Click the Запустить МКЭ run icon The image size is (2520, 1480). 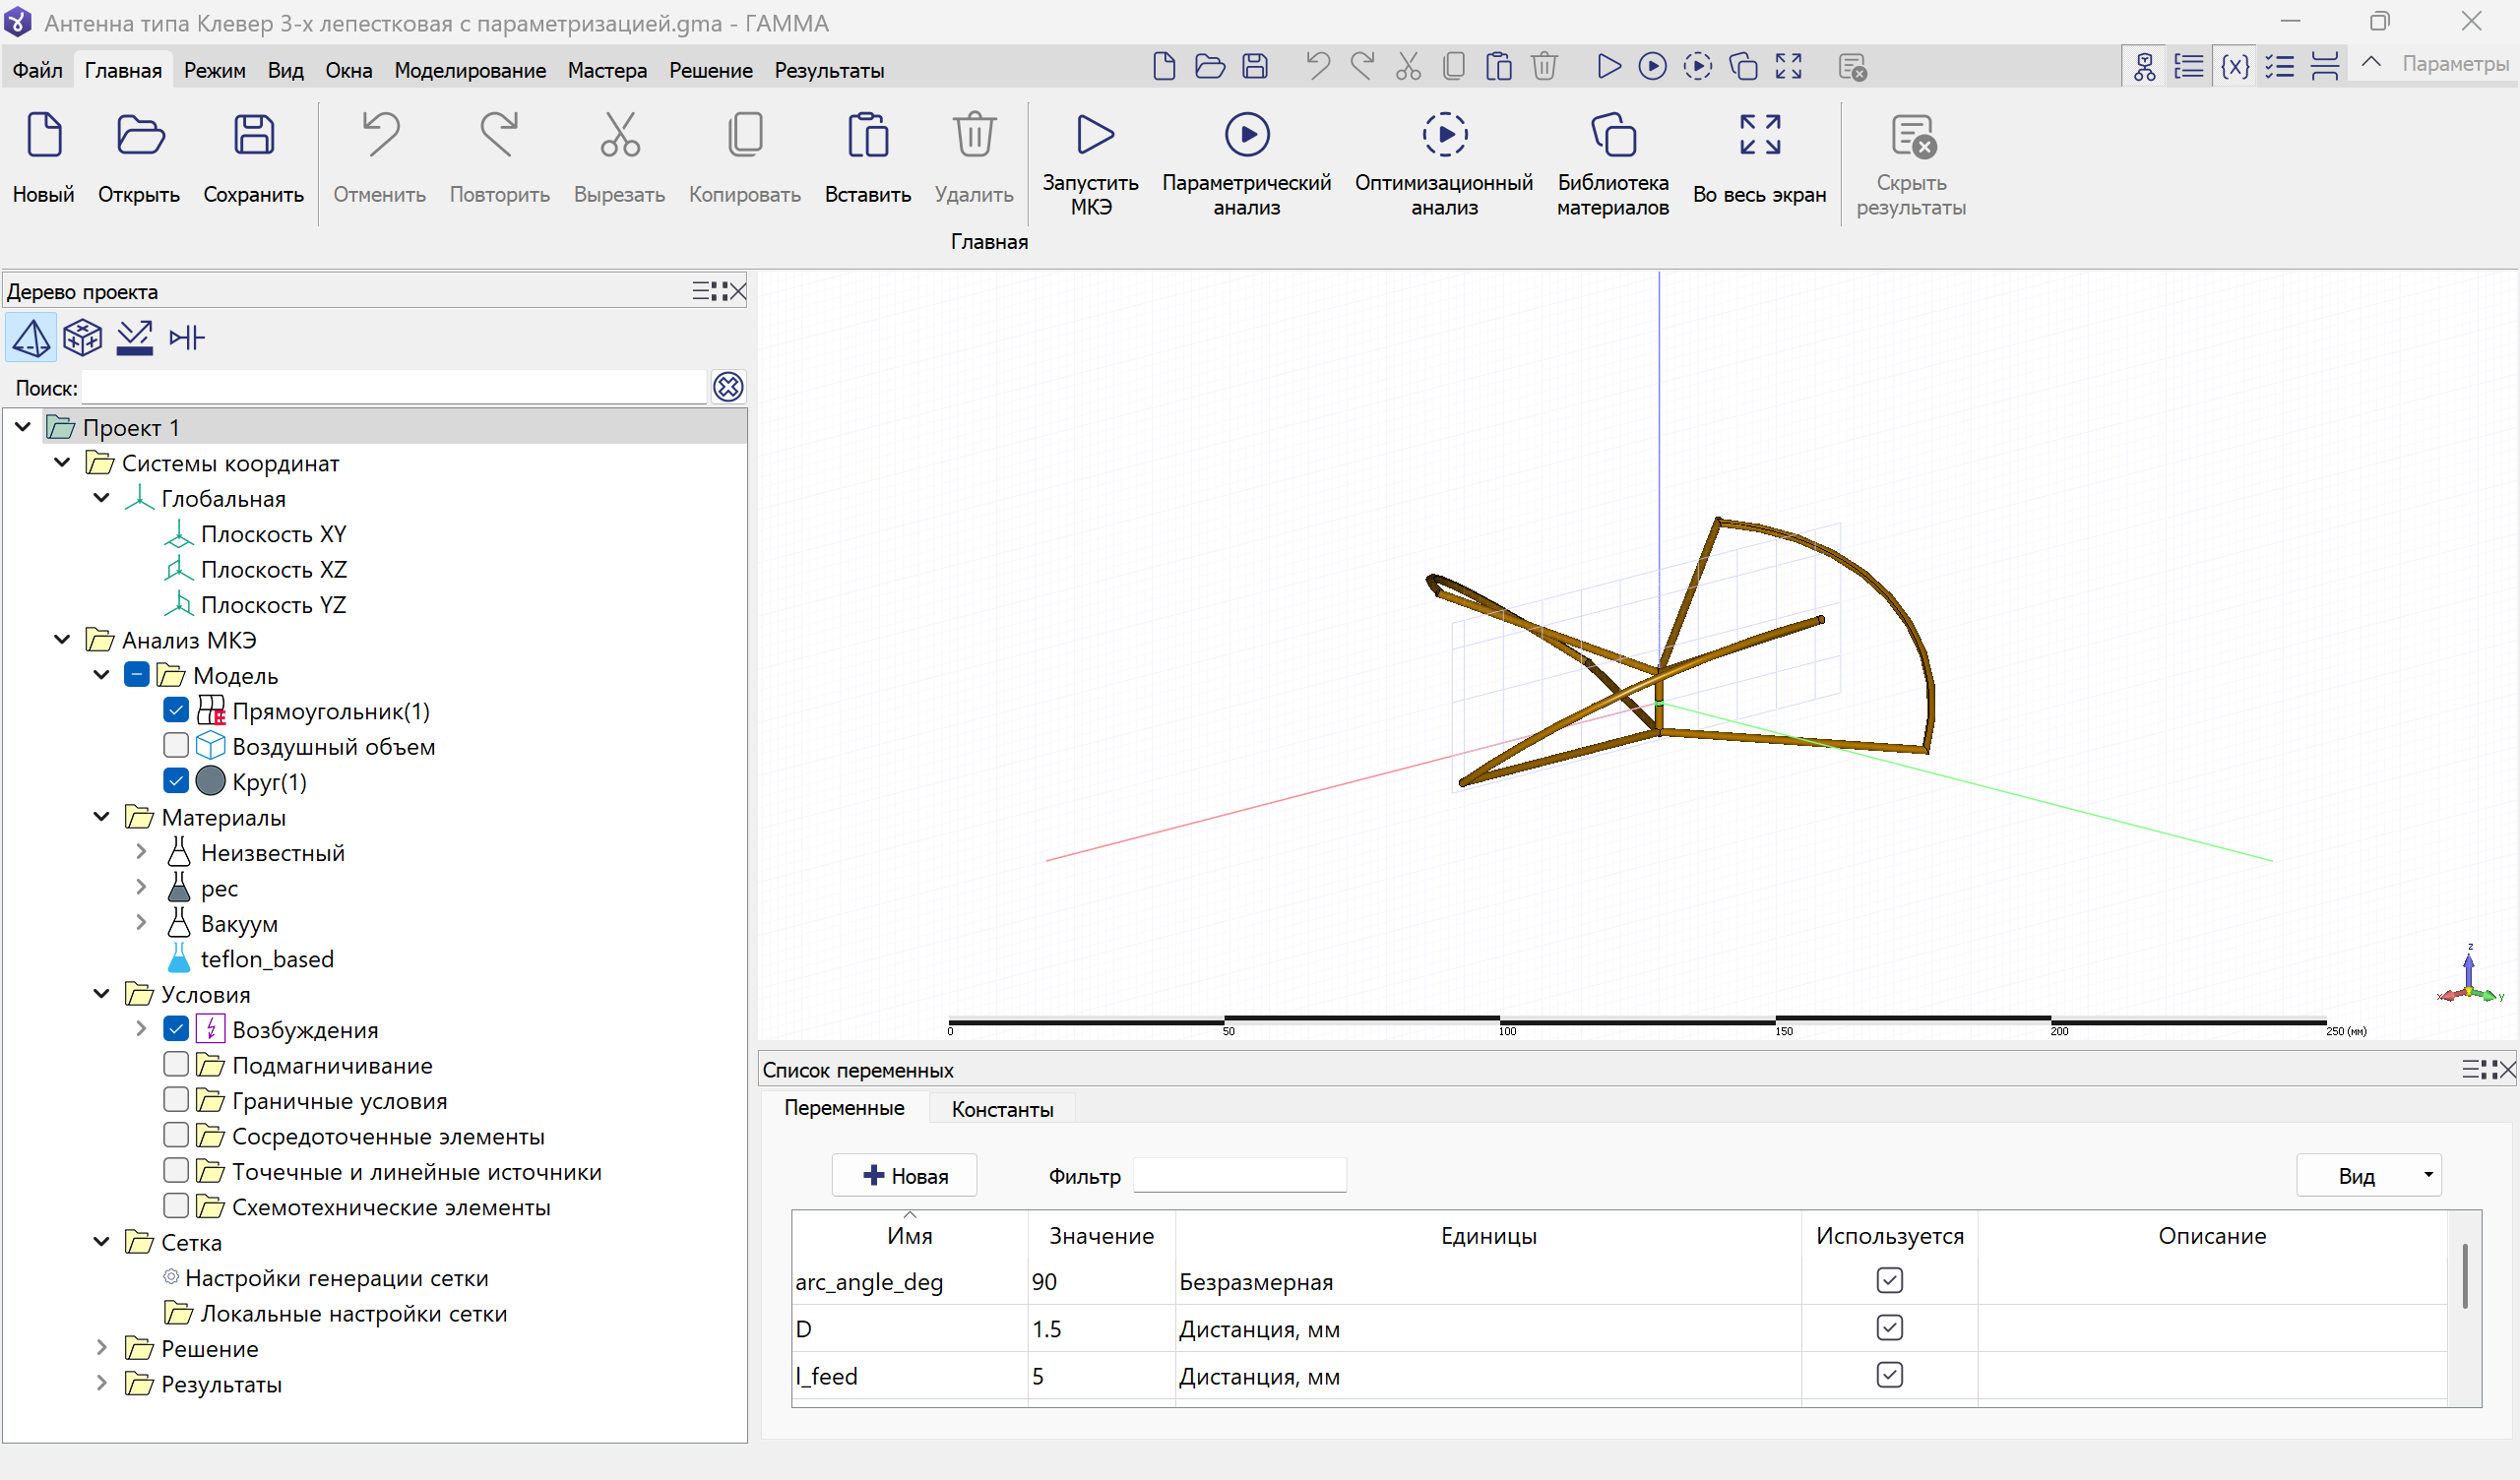(1093, 136)
